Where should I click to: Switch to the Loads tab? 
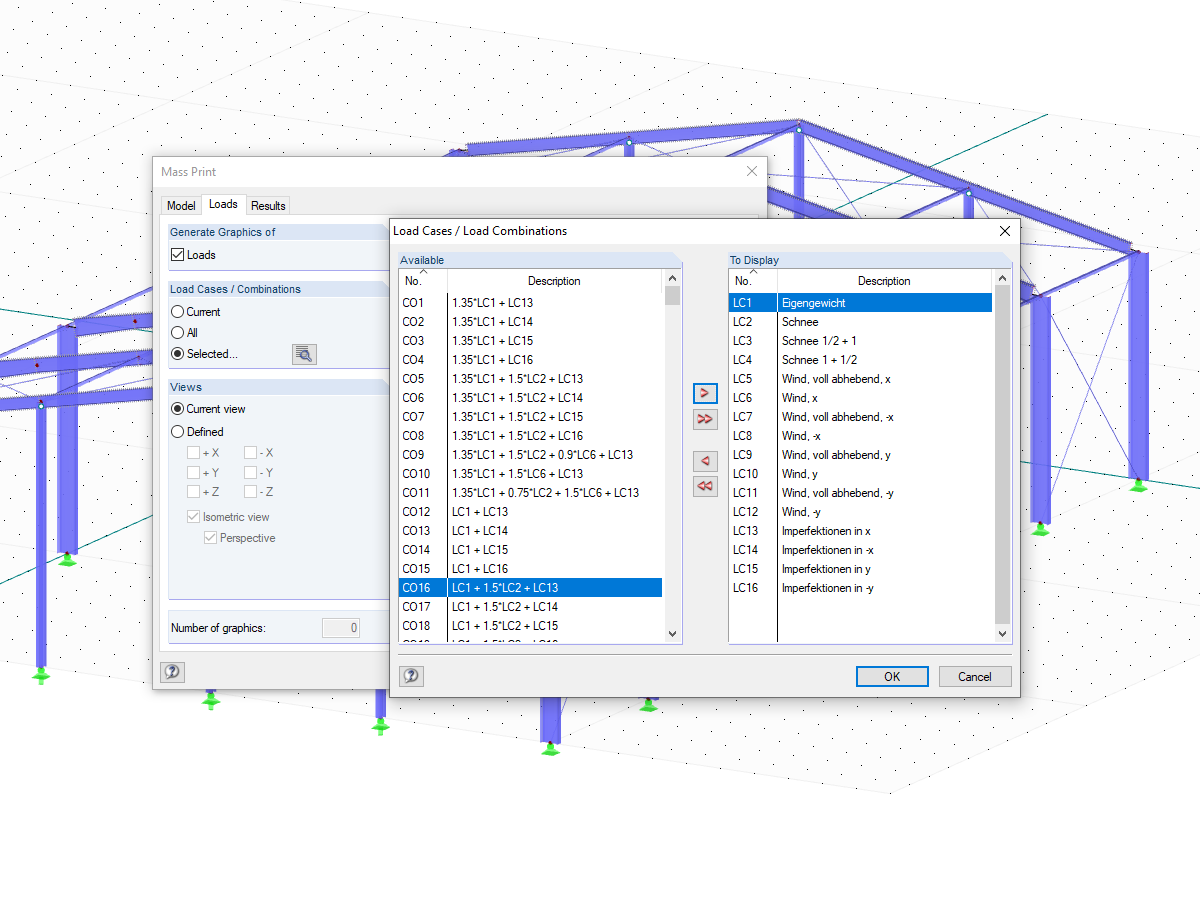point(223,204)
